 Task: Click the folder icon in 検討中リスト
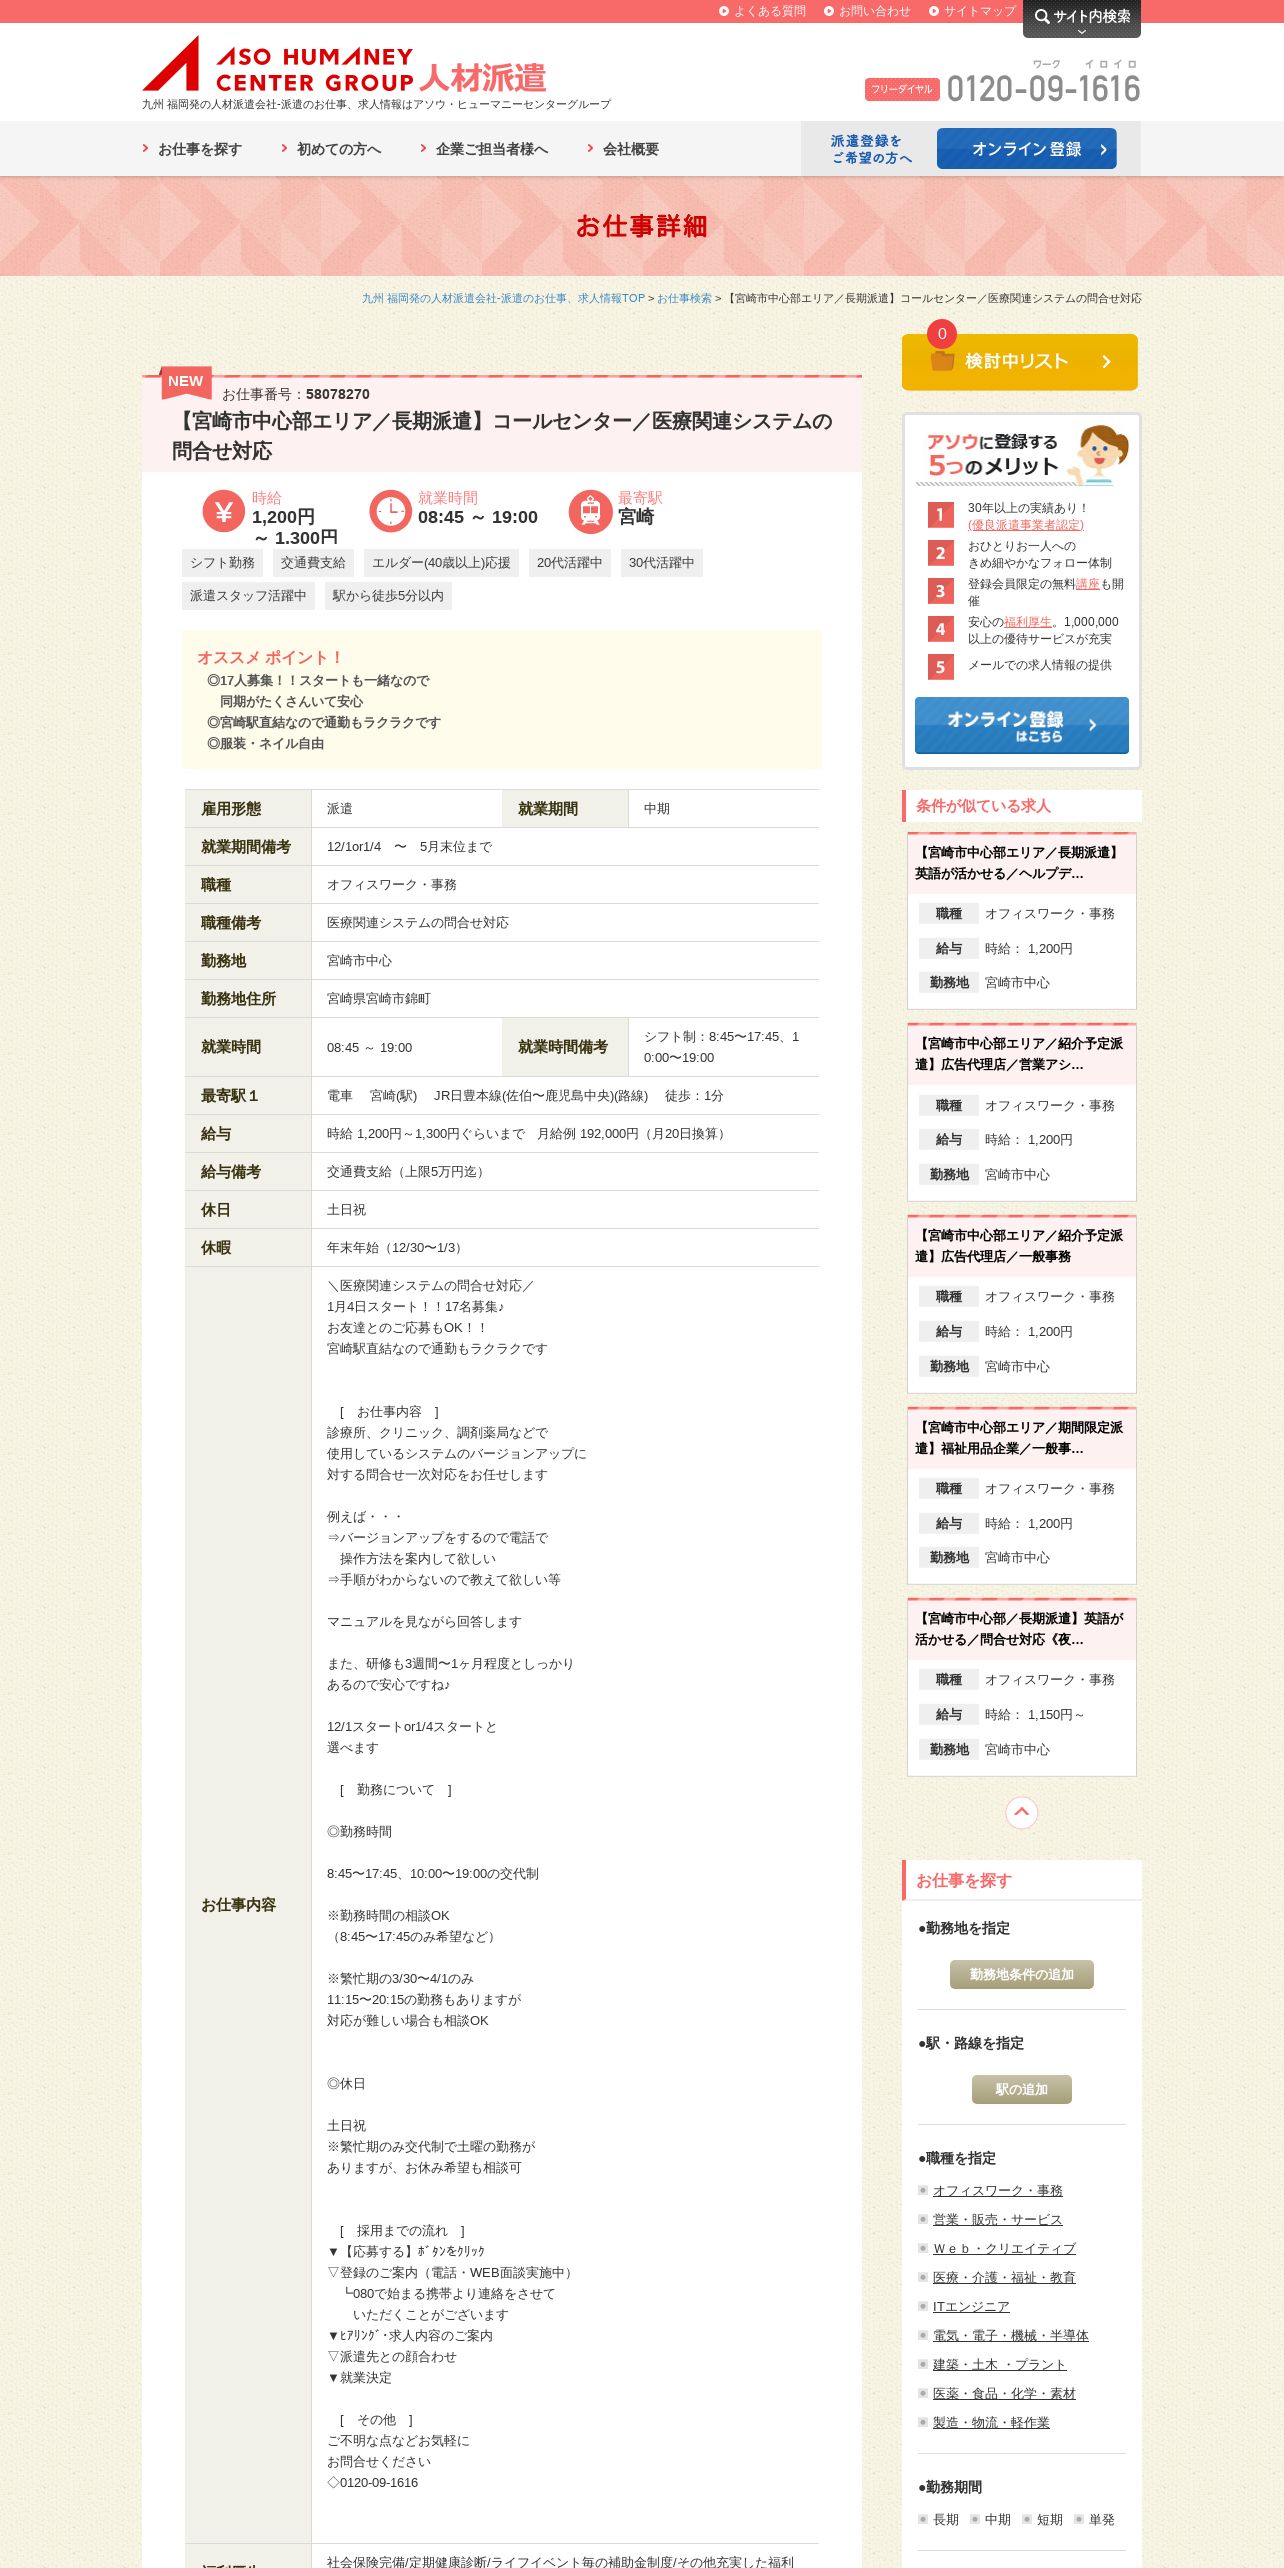(x=942, y=361)
